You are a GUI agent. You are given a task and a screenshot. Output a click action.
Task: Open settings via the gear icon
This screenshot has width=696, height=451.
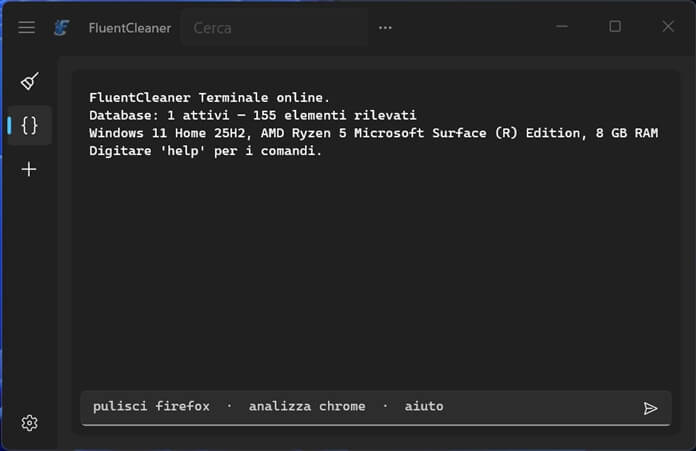click(29, 423)
